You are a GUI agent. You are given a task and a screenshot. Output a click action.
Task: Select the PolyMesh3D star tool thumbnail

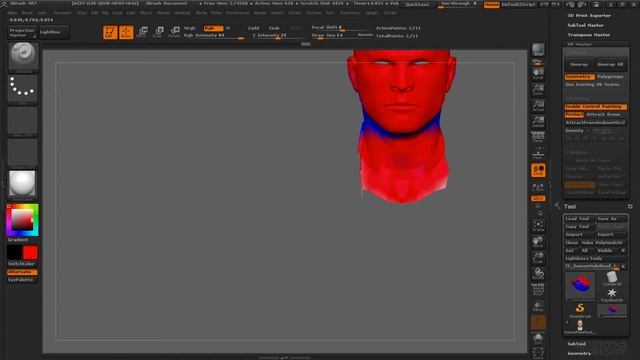611,295
